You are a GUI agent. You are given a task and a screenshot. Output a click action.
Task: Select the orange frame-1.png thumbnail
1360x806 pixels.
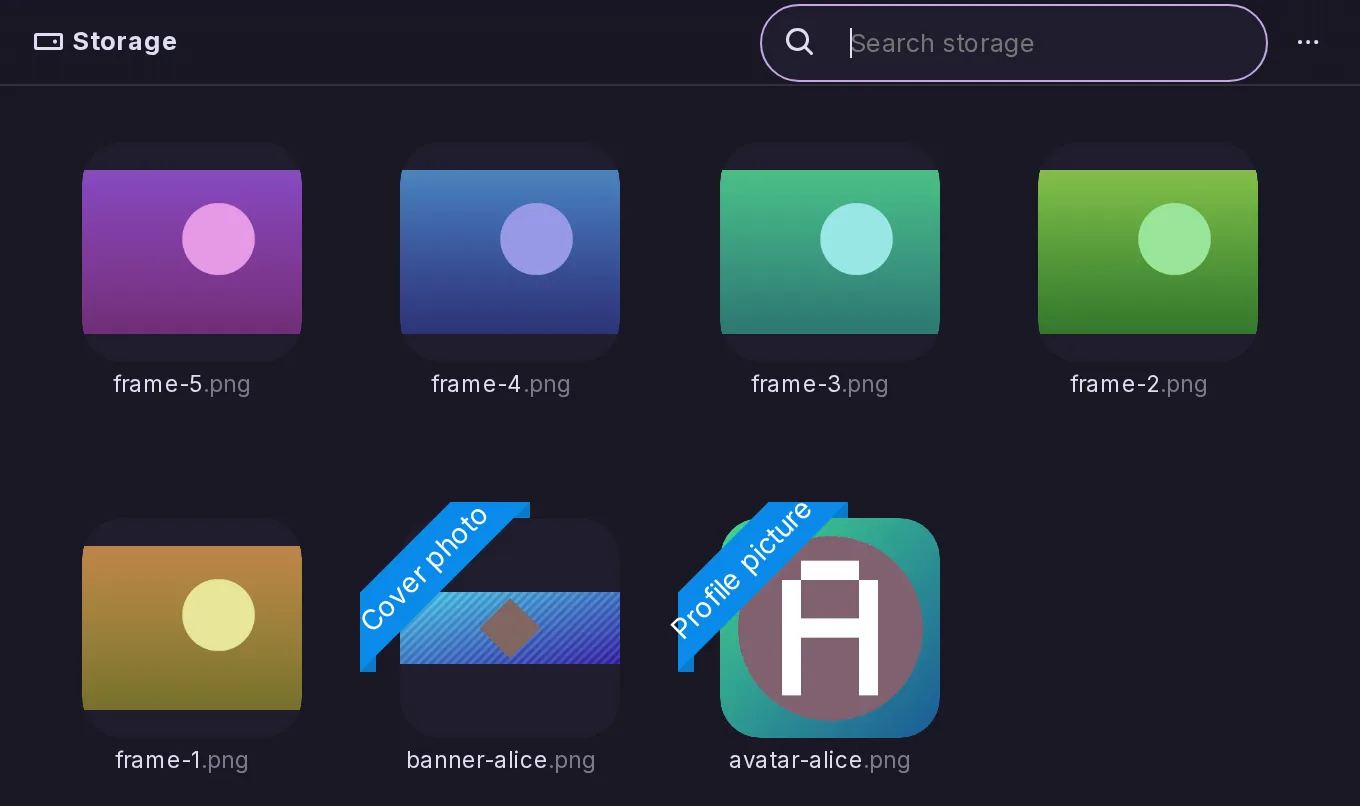point(192,627)
